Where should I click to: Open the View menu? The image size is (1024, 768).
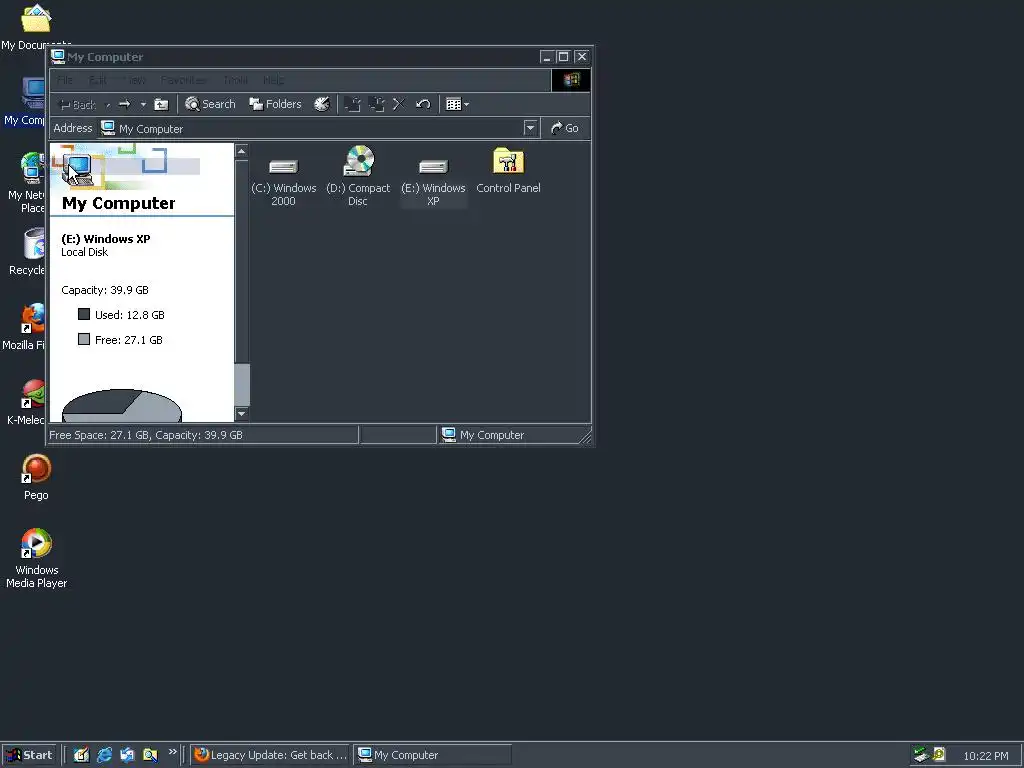(x=135, y=80)
